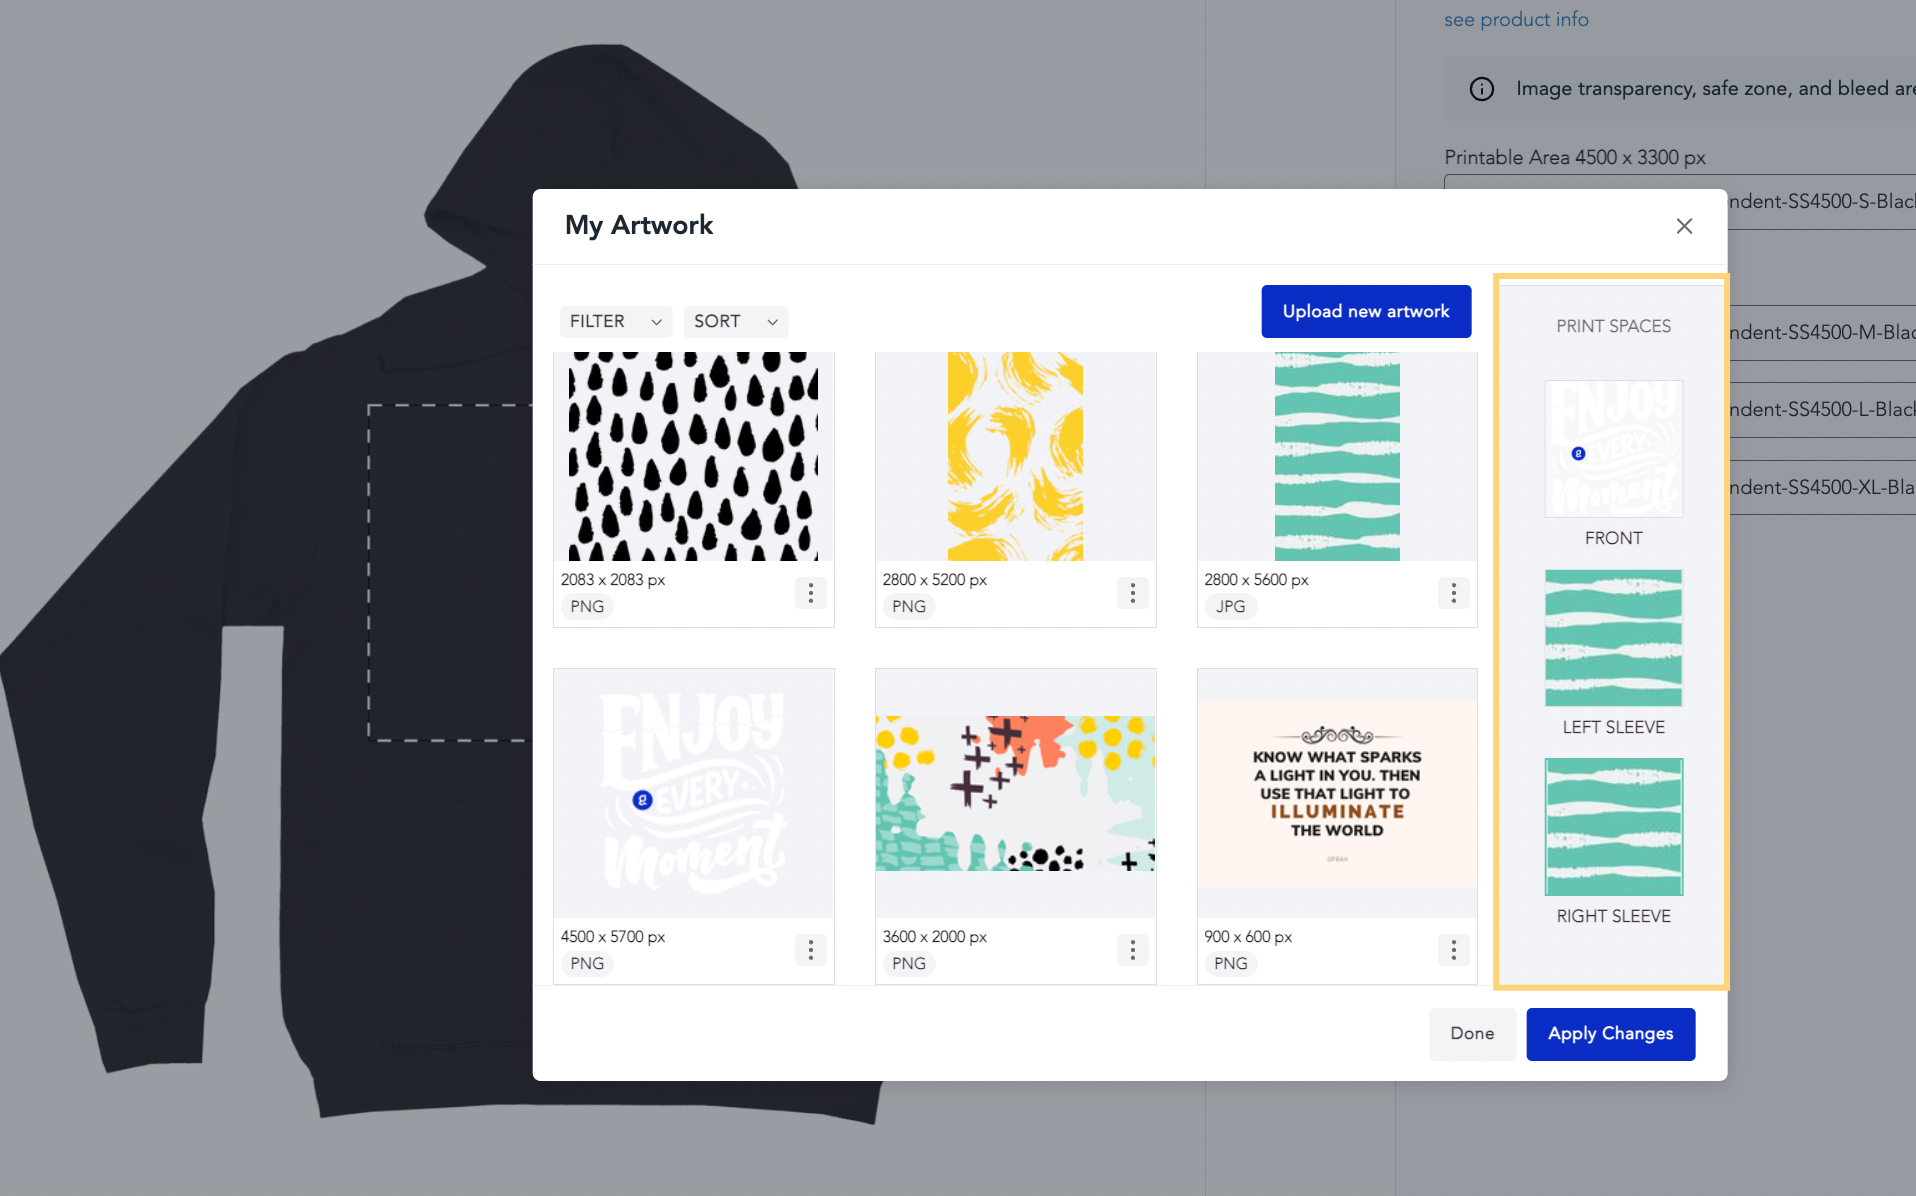Choose the black drops pattern thumbnail
The image size is (1916, 1196).
coord(693,456)
